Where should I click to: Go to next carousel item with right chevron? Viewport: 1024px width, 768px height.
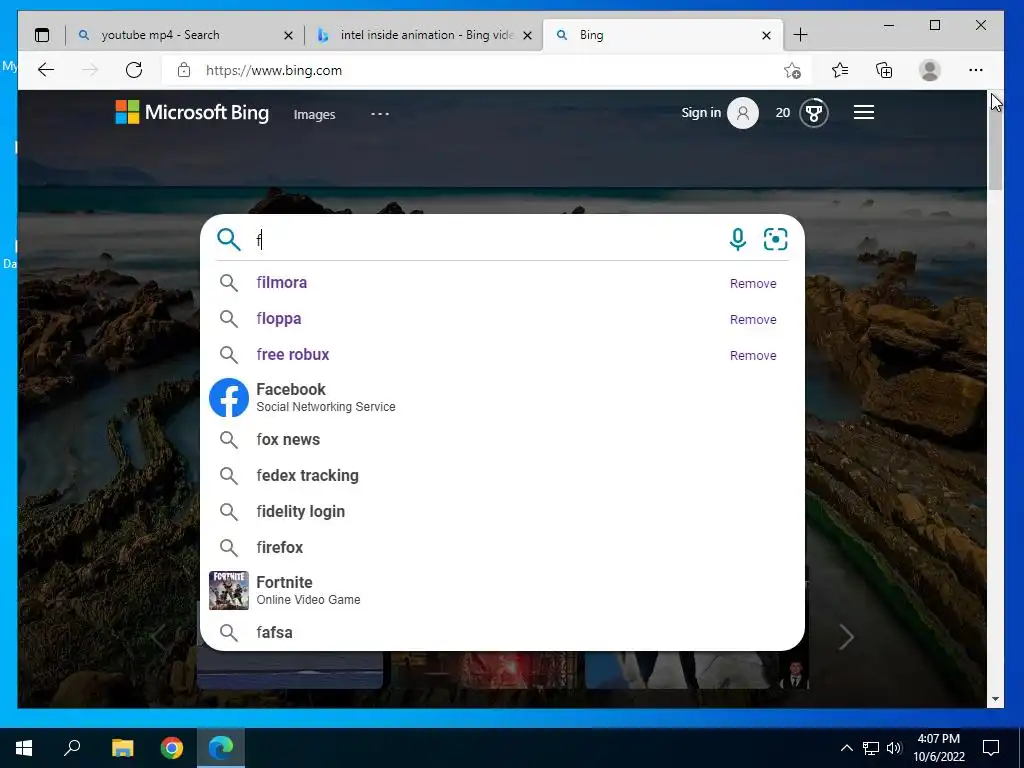pos(846,637)
